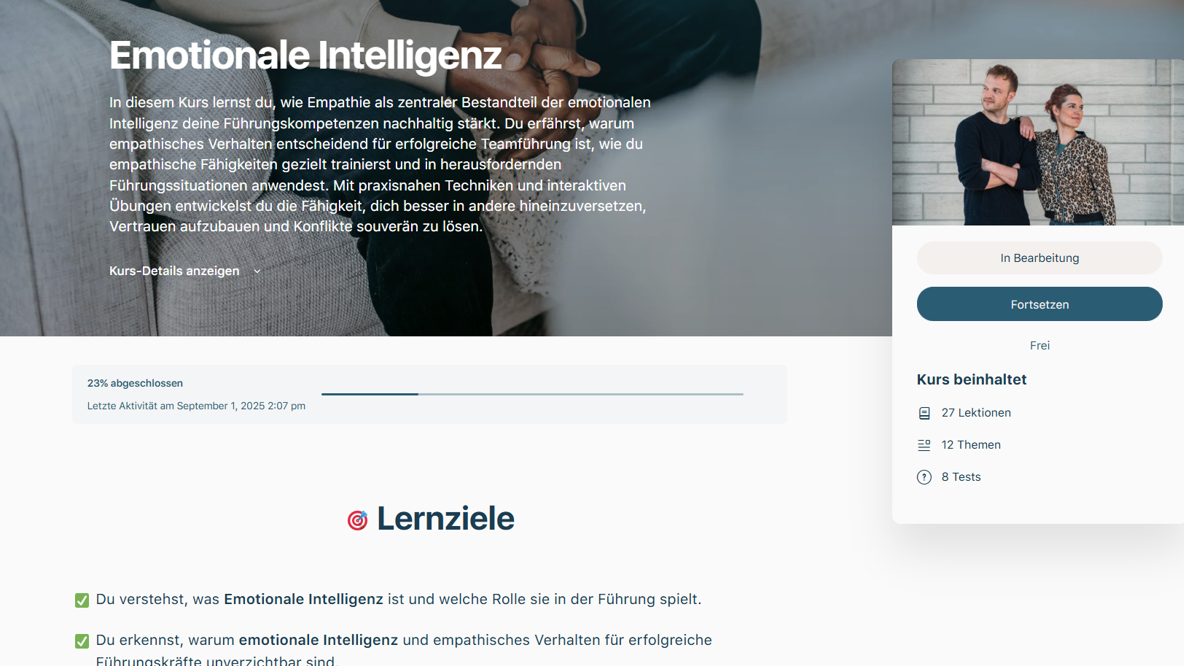
Task: Click the Tests question mark icon
Action: 924,477
